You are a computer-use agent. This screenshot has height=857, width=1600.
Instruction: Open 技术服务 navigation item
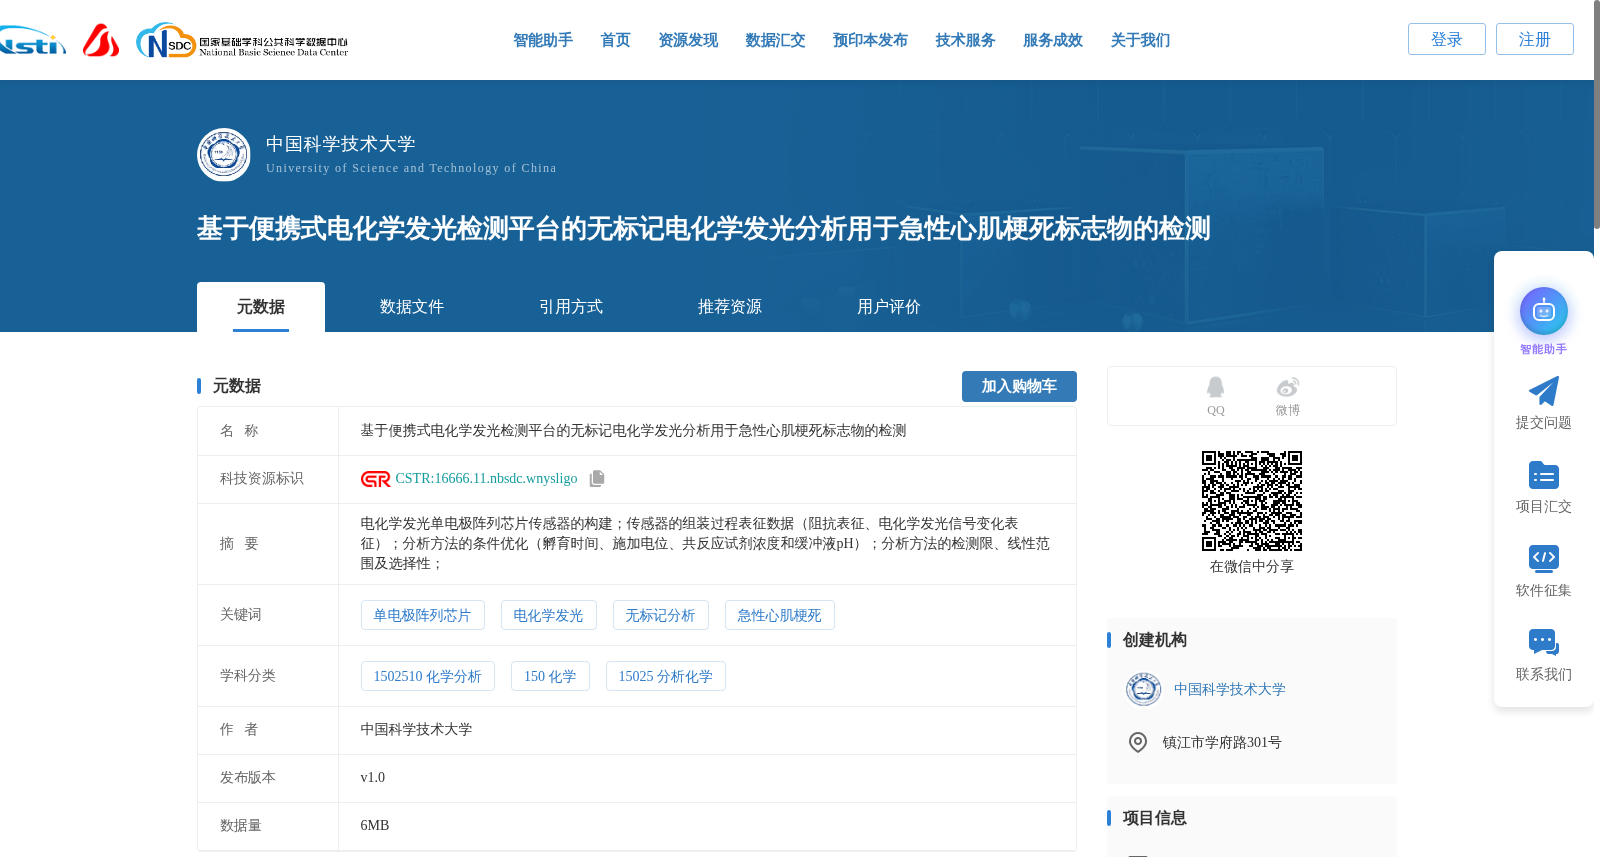pos(965,40)
